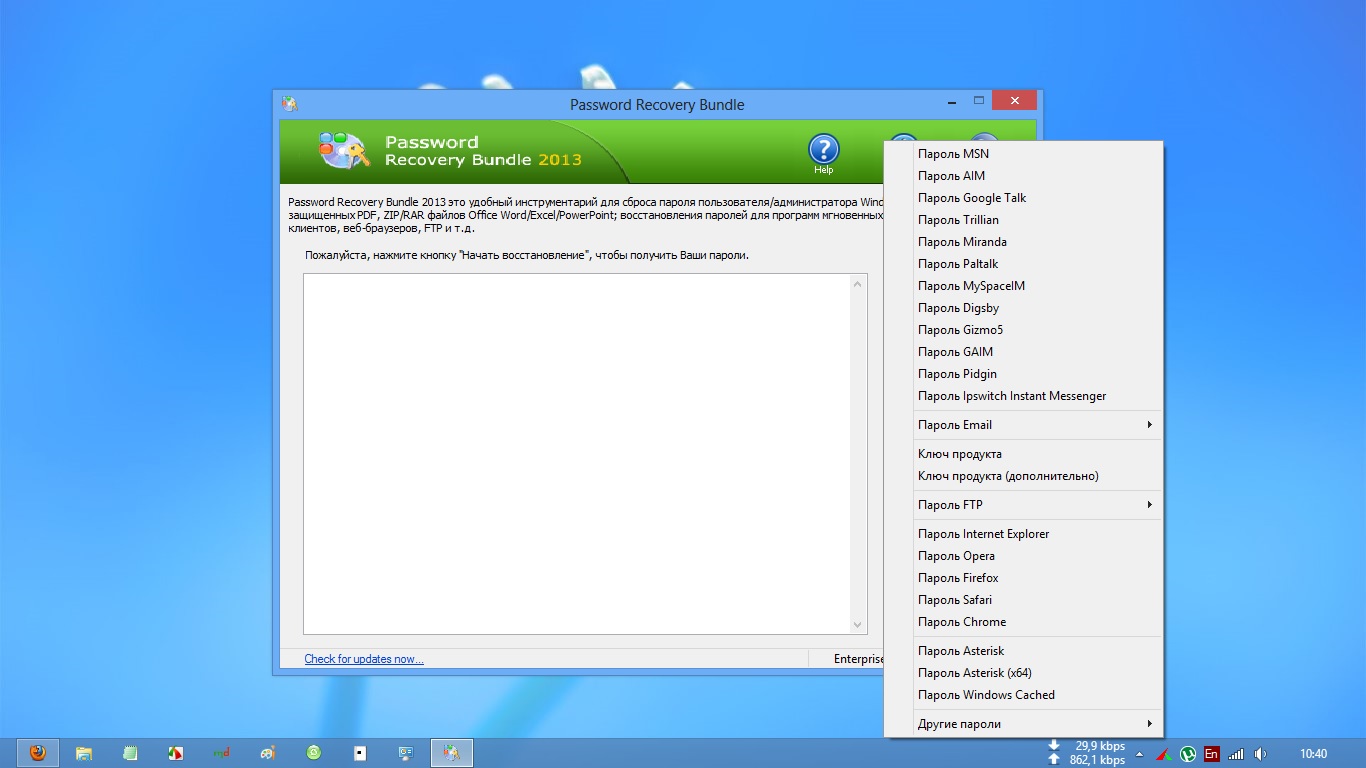This screenshot has height=768, width=1366.
Task: Close the Password Recovery Bundle window
Action: pyautogui.click(x=1015, y=101)
